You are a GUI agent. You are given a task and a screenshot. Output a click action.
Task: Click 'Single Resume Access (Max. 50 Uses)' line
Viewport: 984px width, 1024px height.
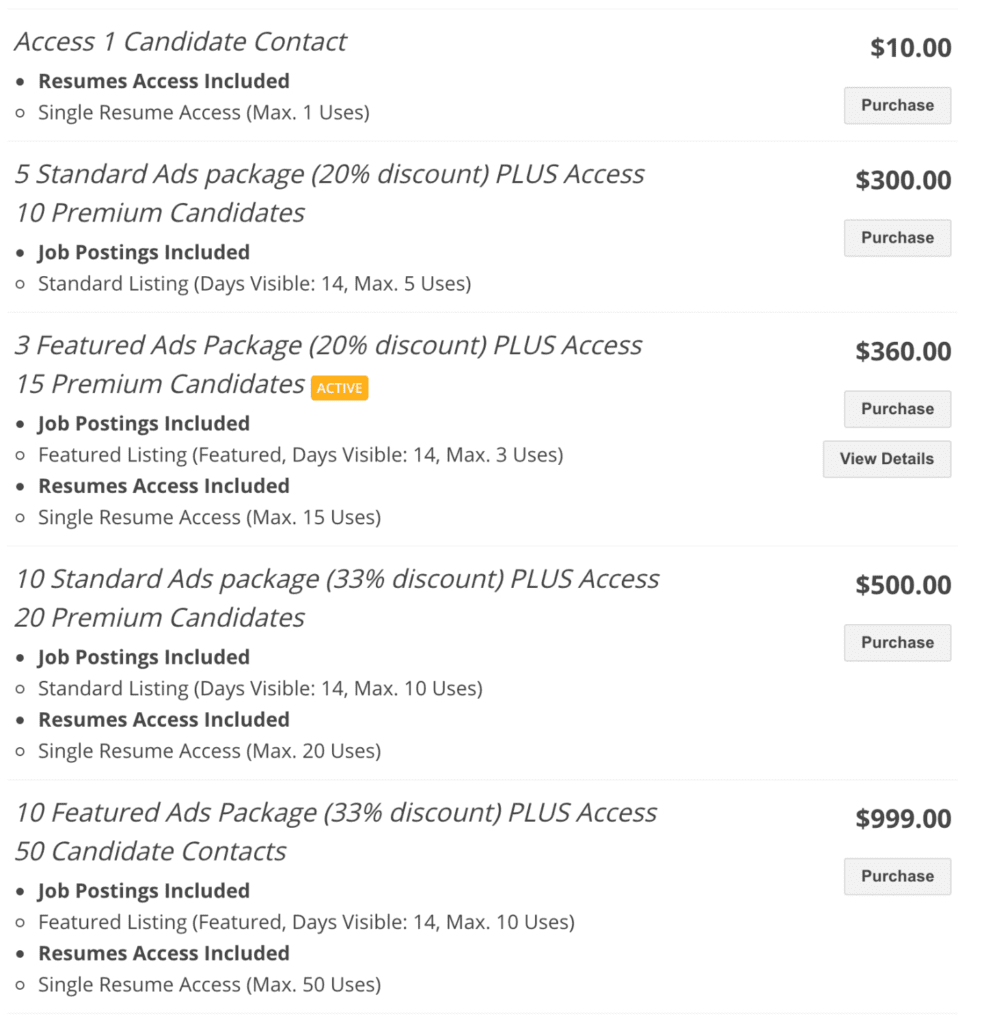coord(210,985)
